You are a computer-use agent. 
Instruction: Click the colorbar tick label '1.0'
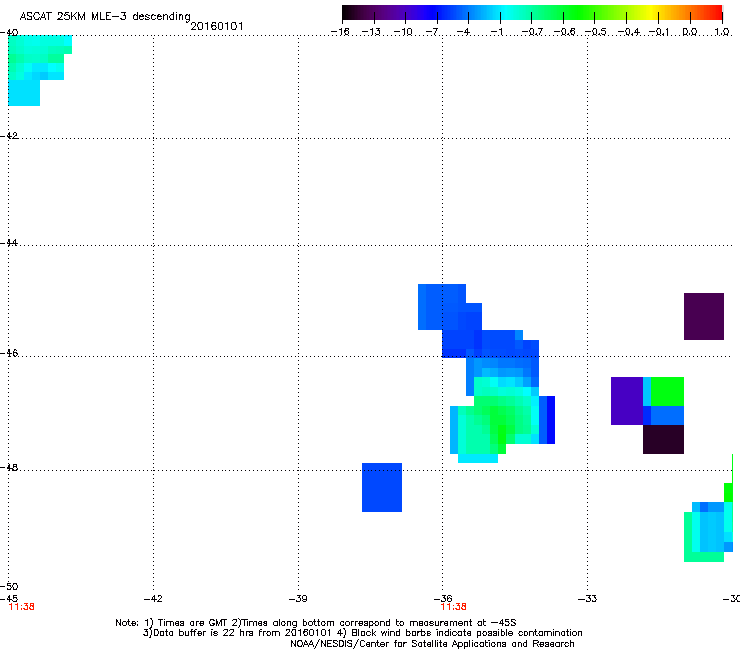[722, 32]
